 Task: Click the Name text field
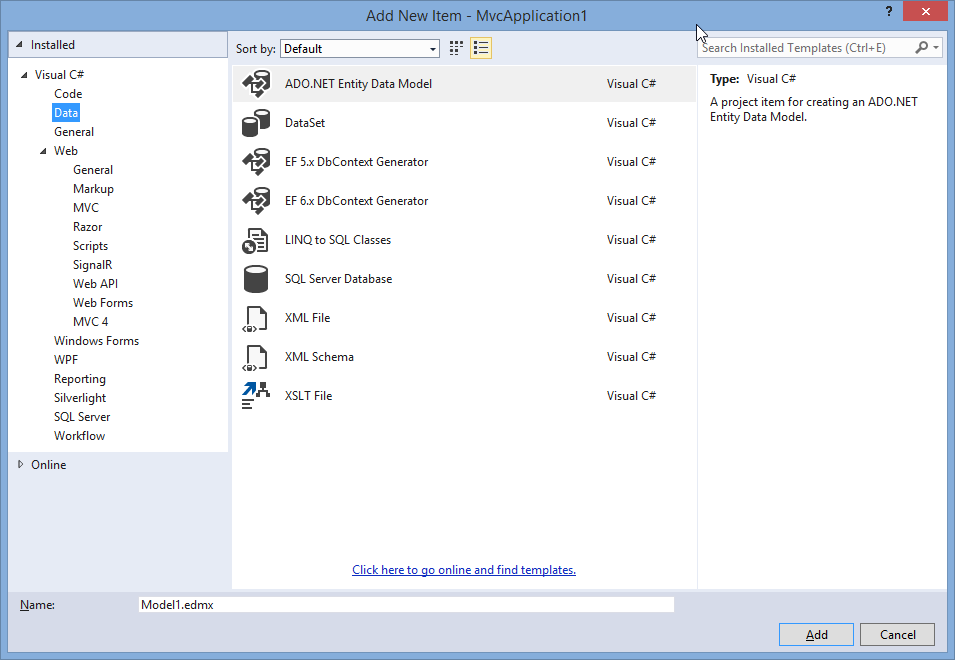pos(405,605)
